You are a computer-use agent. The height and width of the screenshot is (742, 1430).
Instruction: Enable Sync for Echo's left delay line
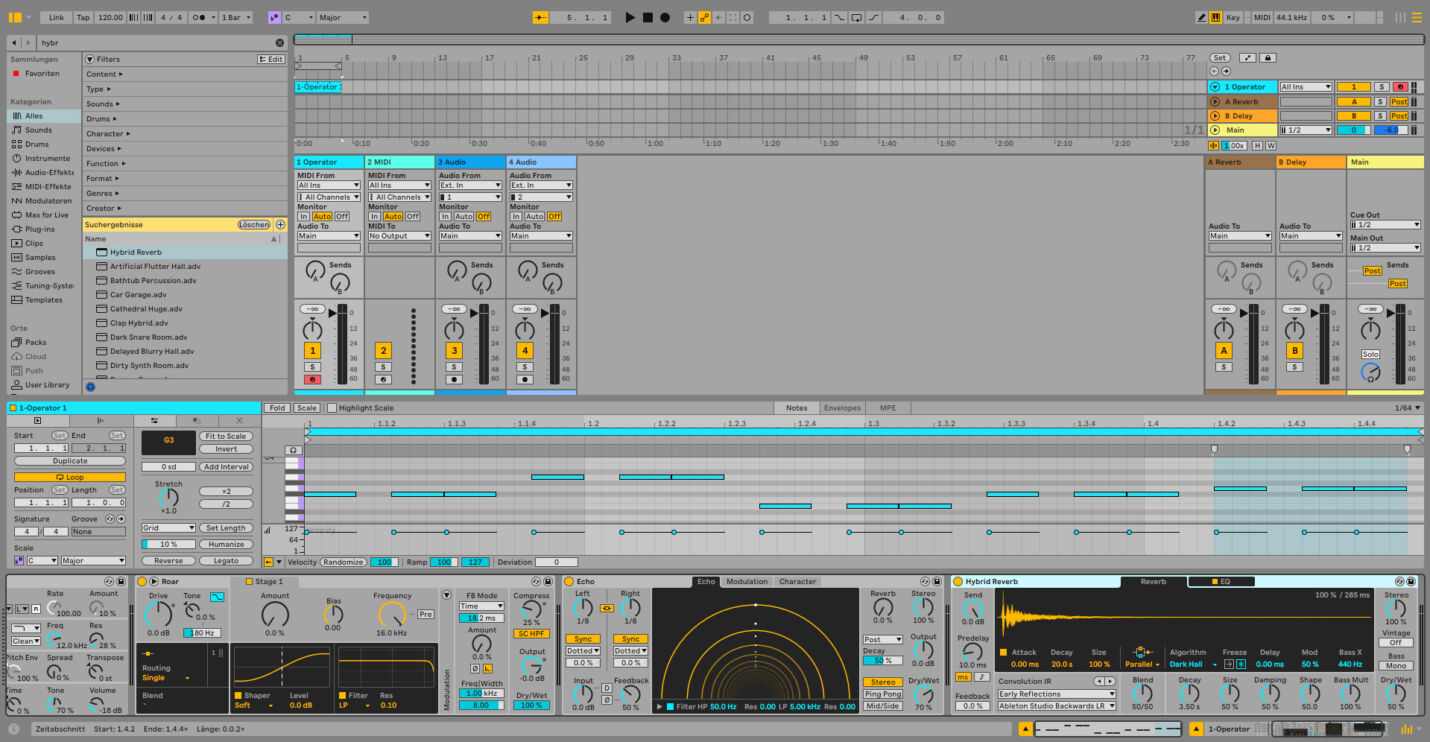tap(583, 638)
